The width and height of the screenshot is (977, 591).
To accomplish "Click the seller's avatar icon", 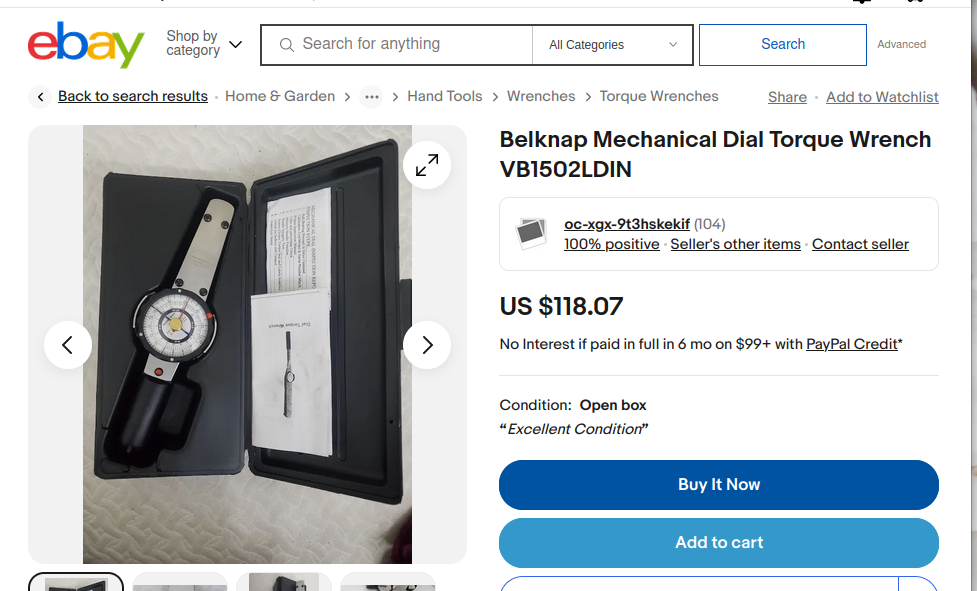I will pyautogui.click(x=531, y=234).
